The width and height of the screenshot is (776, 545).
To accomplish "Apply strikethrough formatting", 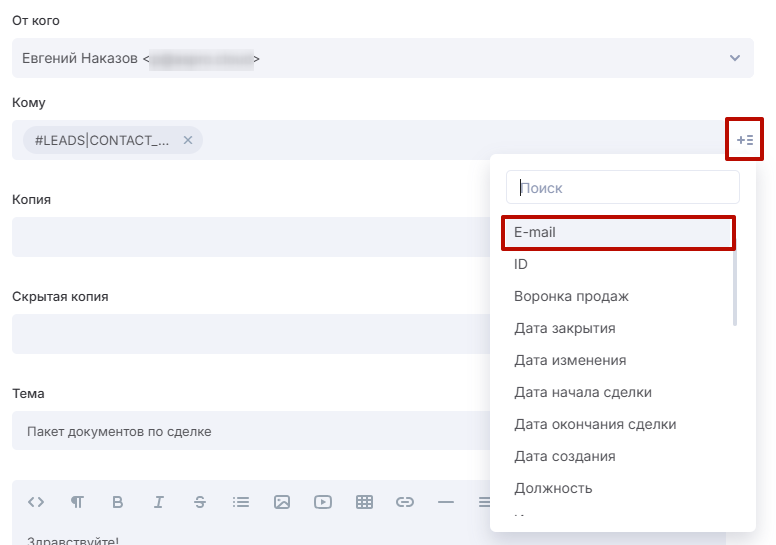I will click(199, 502).
